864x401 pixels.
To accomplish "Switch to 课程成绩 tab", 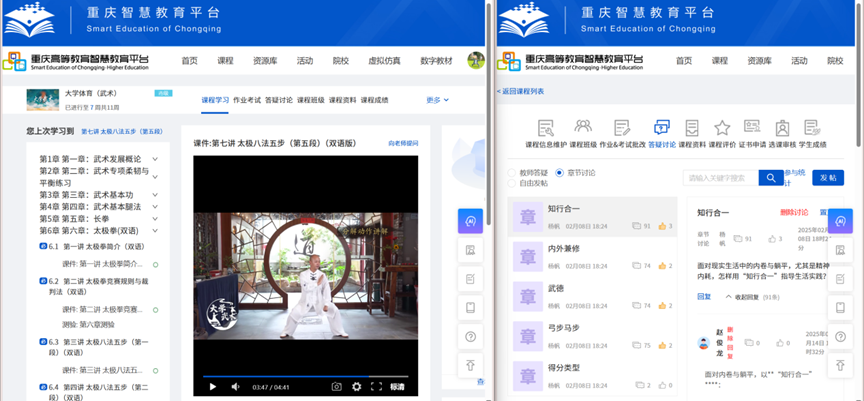I will (x=375, y=100).
